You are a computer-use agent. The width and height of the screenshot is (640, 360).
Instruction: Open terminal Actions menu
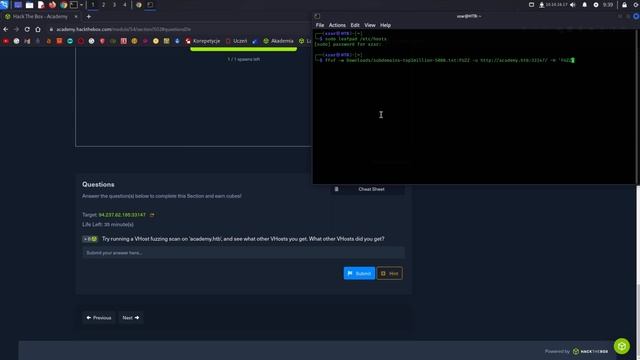[337, 25]
